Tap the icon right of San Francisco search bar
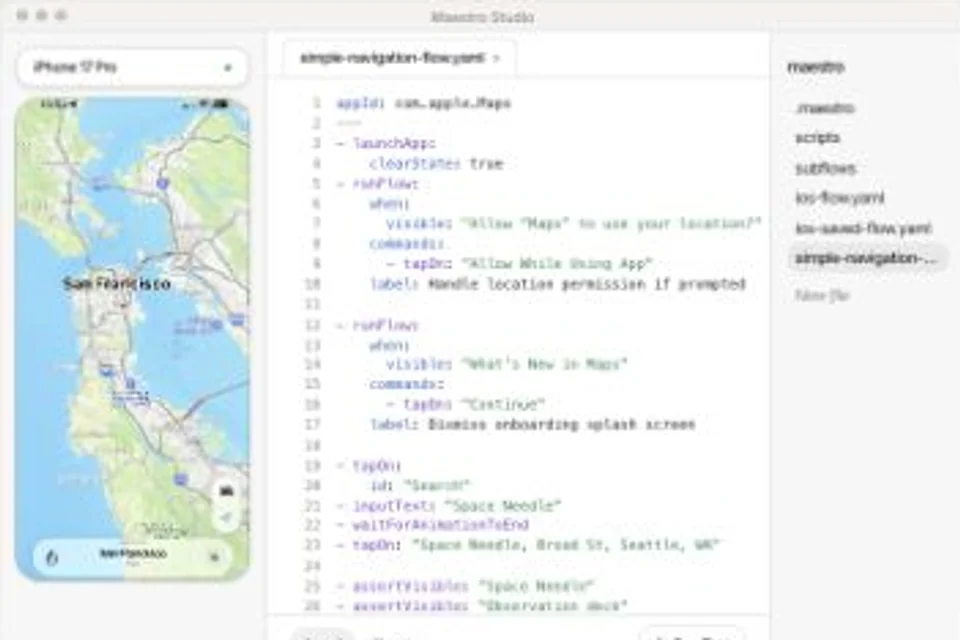960x640 pixels. click(214, 557)
